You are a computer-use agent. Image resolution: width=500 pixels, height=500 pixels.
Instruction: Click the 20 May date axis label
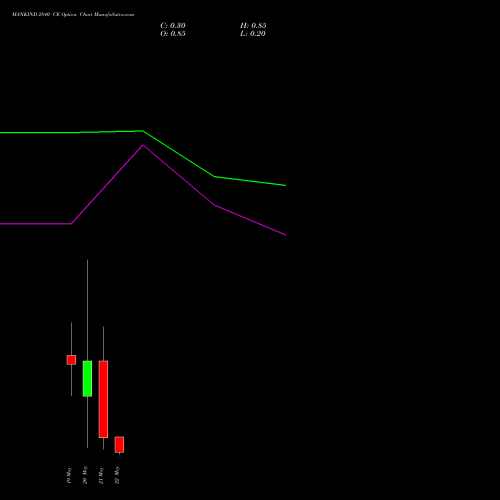coord(85,475)
